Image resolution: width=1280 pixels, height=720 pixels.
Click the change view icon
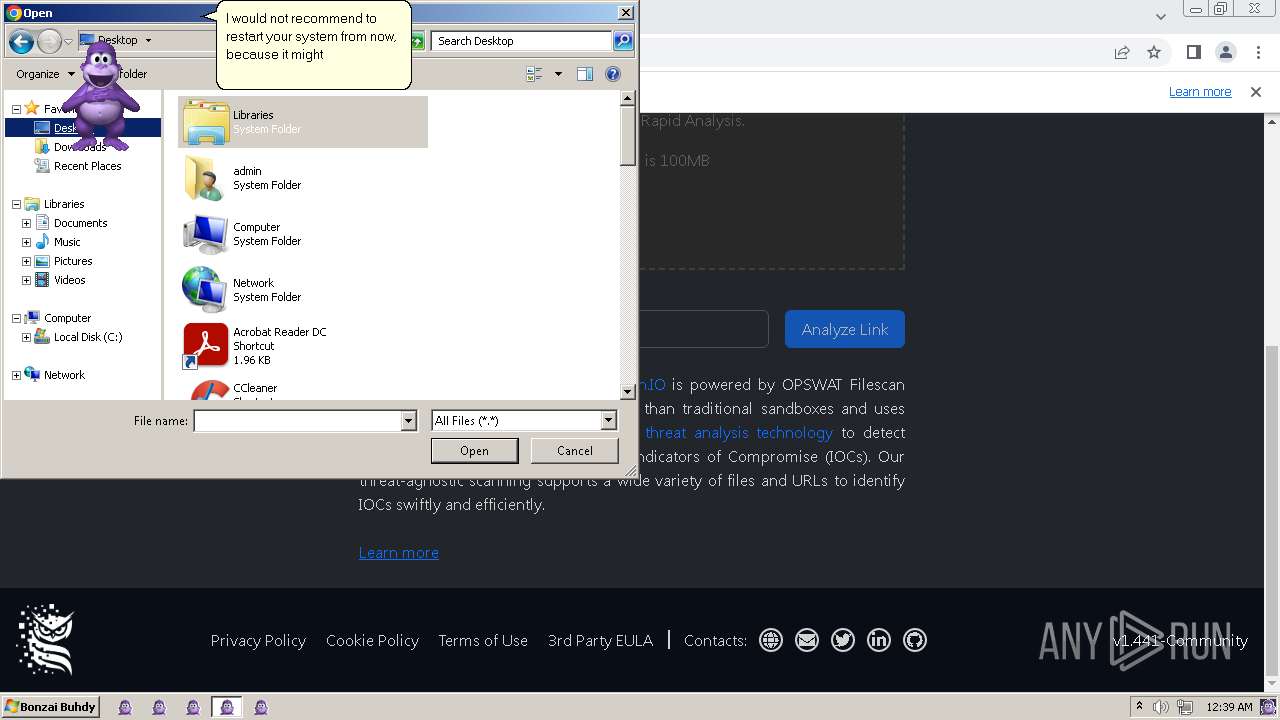534,74
